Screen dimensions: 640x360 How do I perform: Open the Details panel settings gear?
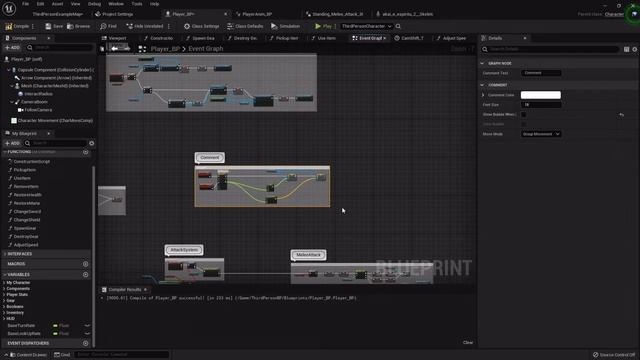pyautogui.click(x=635, y=49)
